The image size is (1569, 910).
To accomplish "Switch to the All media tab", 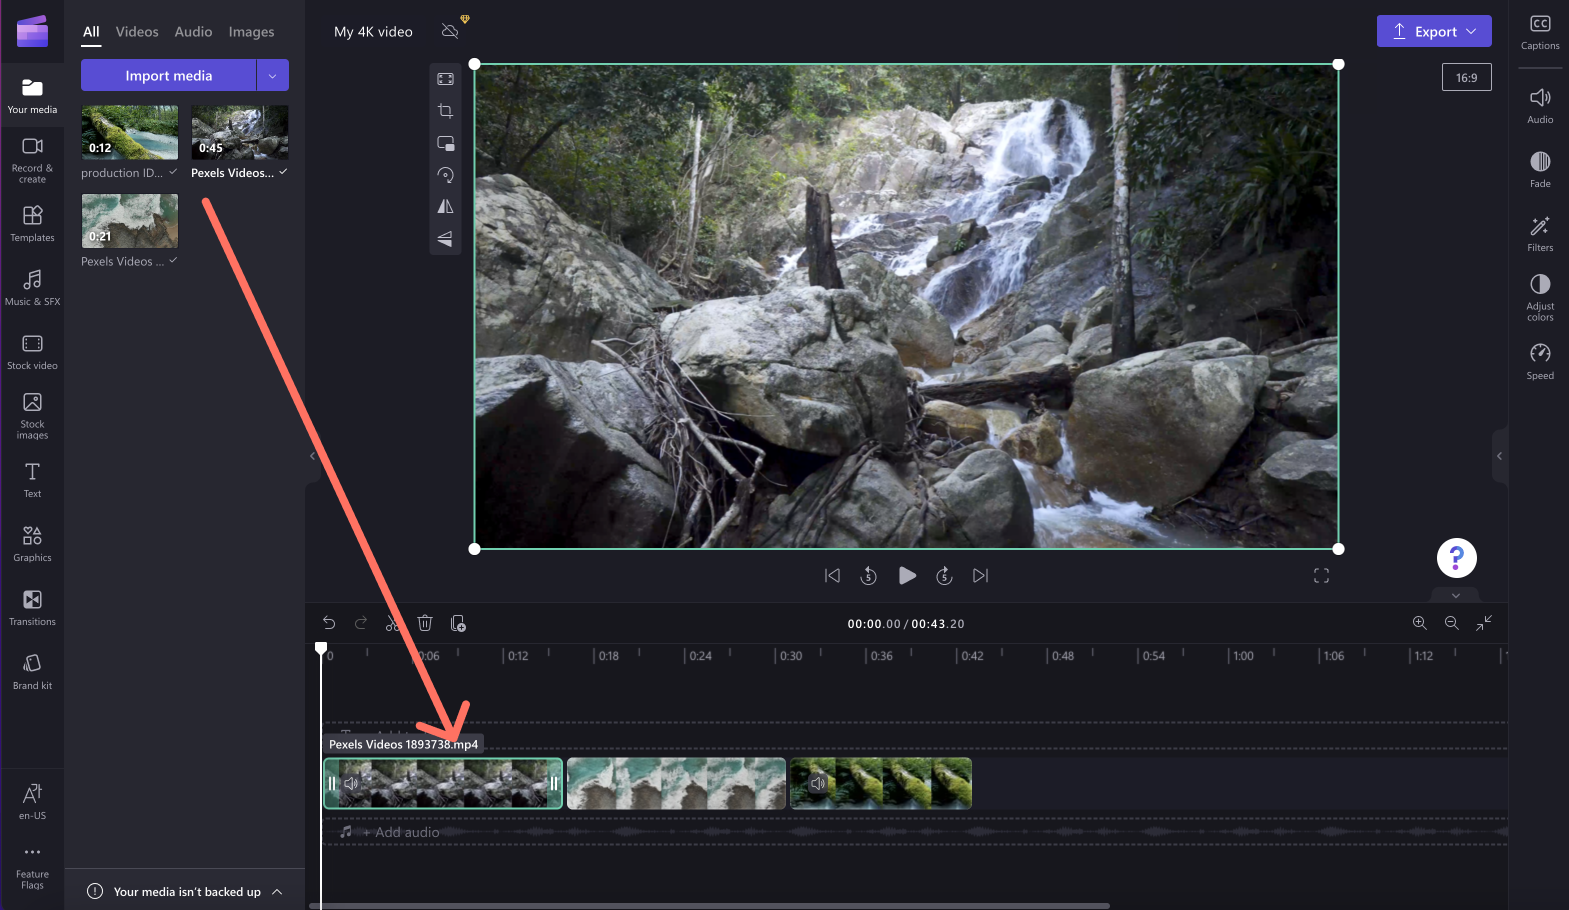I will 91,32.
